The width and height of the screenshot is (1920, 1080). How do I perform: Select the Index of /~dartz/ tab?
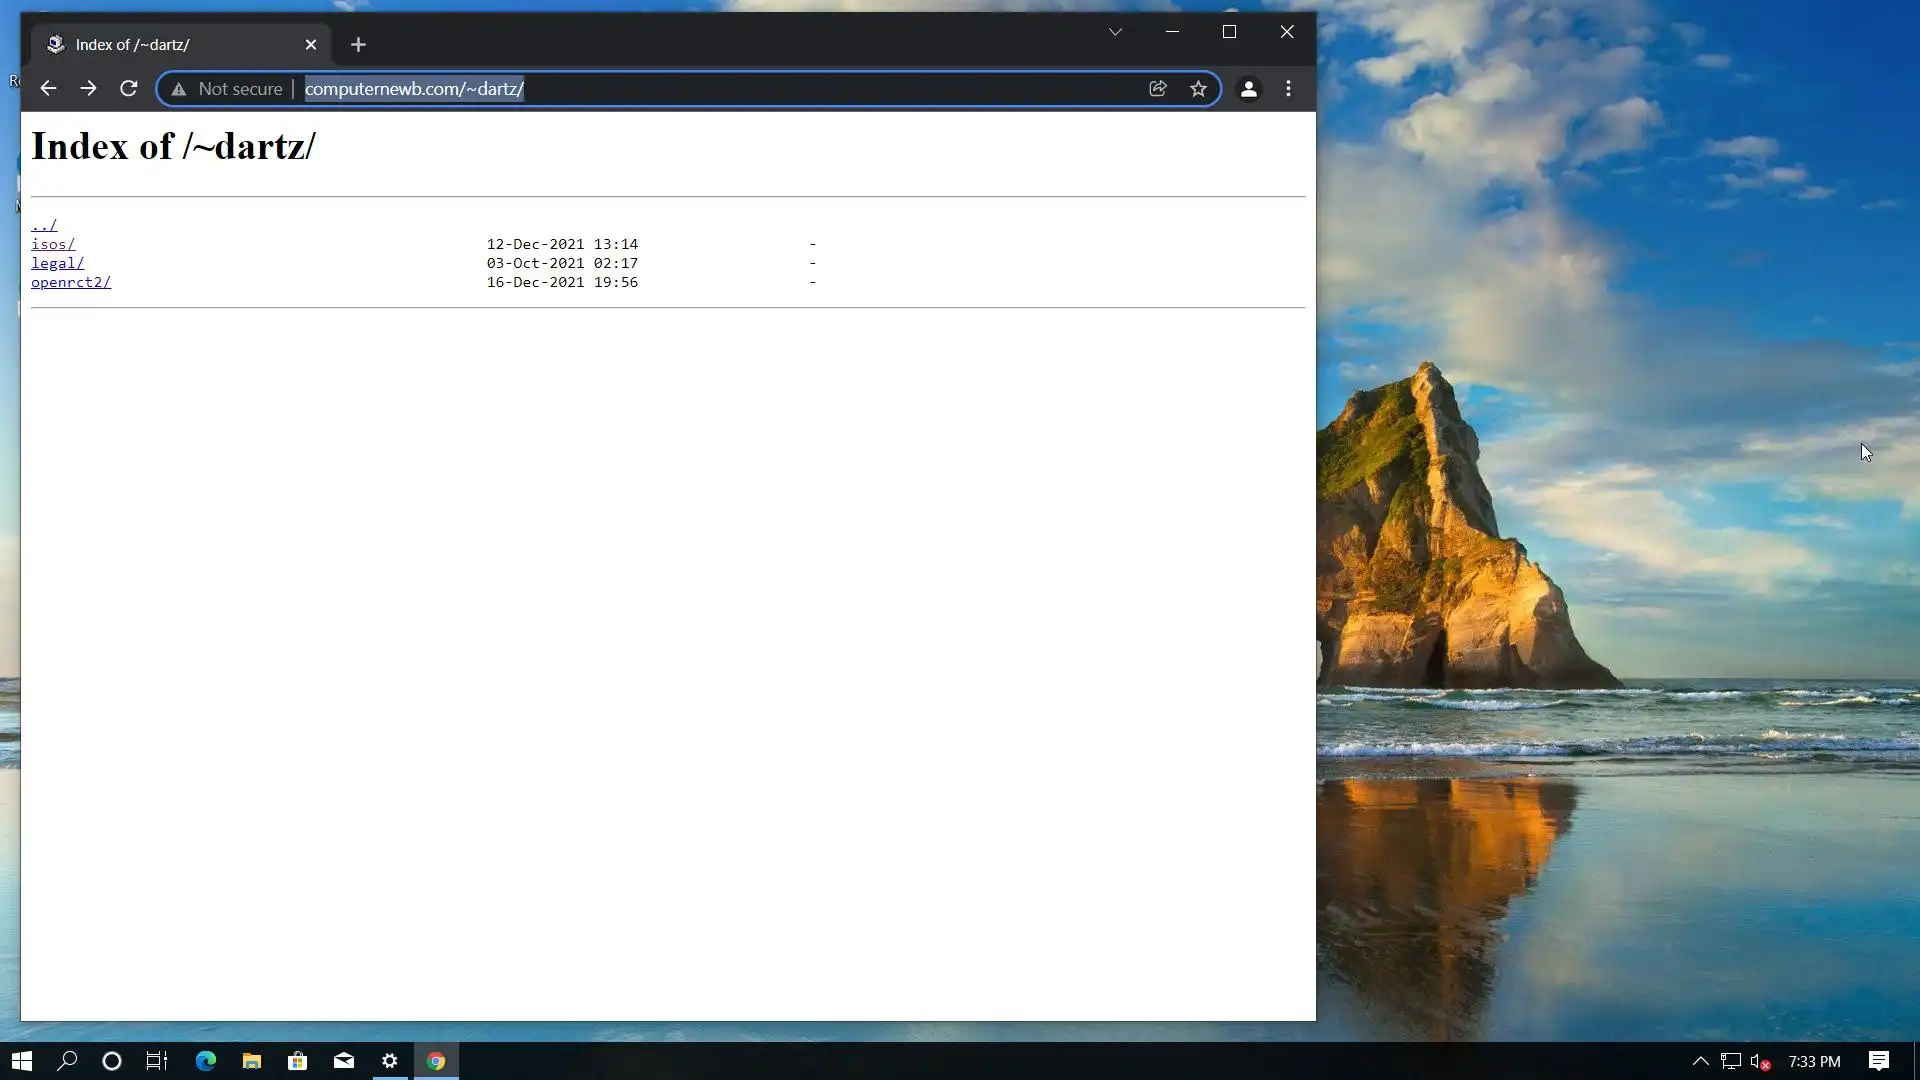170,45
